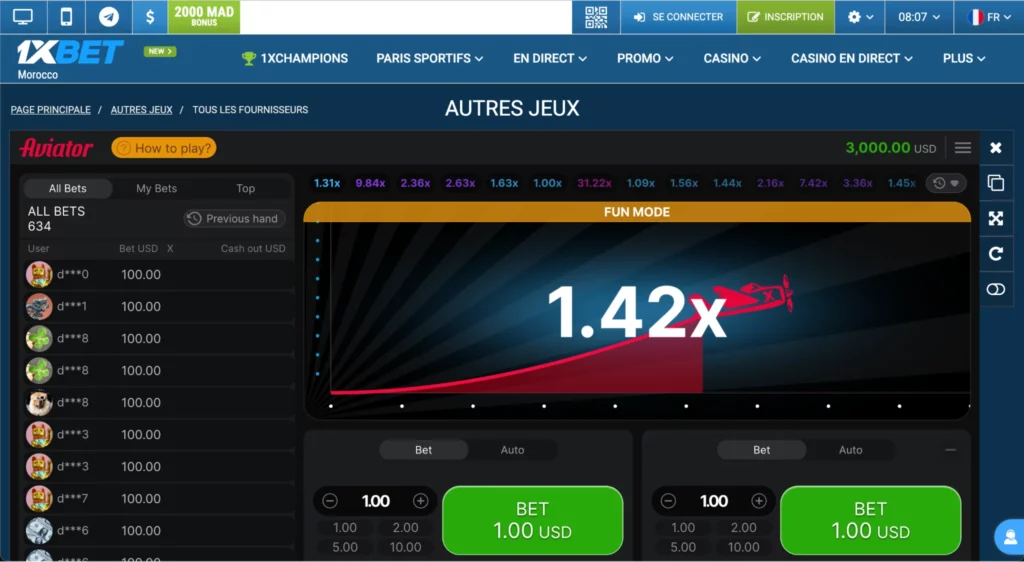Open game in a new window icon
Image resolution: width=1024 pixels, height=562 pixels.
click(x=995, y=183)
